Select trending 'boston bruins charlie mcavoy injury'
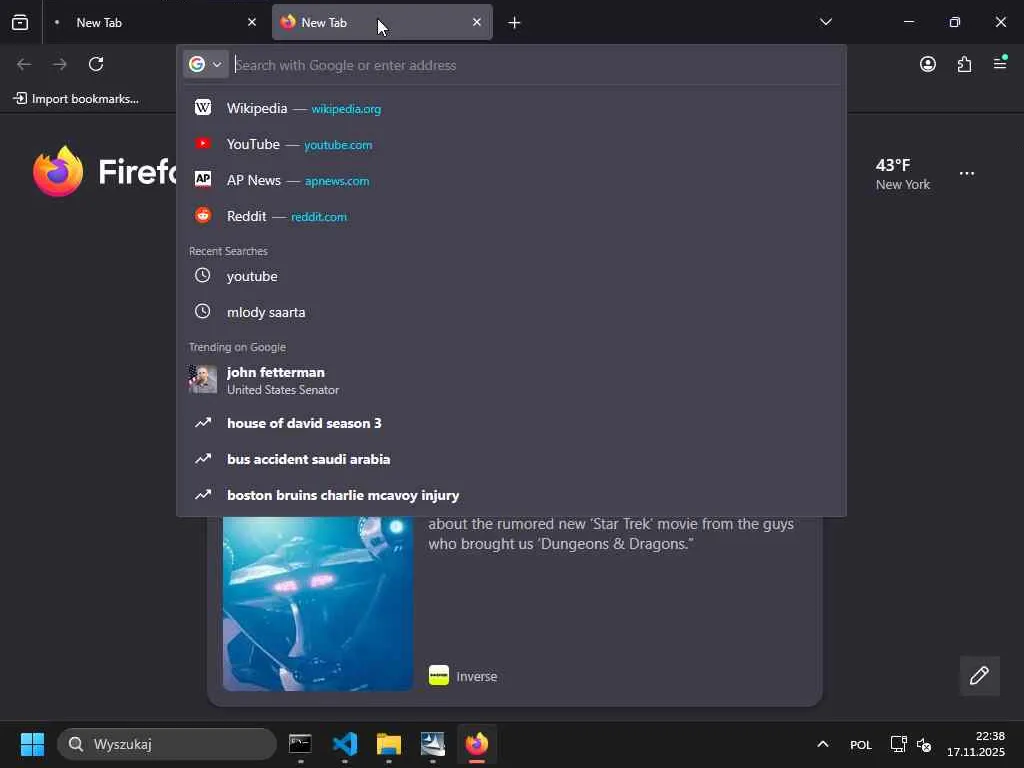 [x=511, y=495]
